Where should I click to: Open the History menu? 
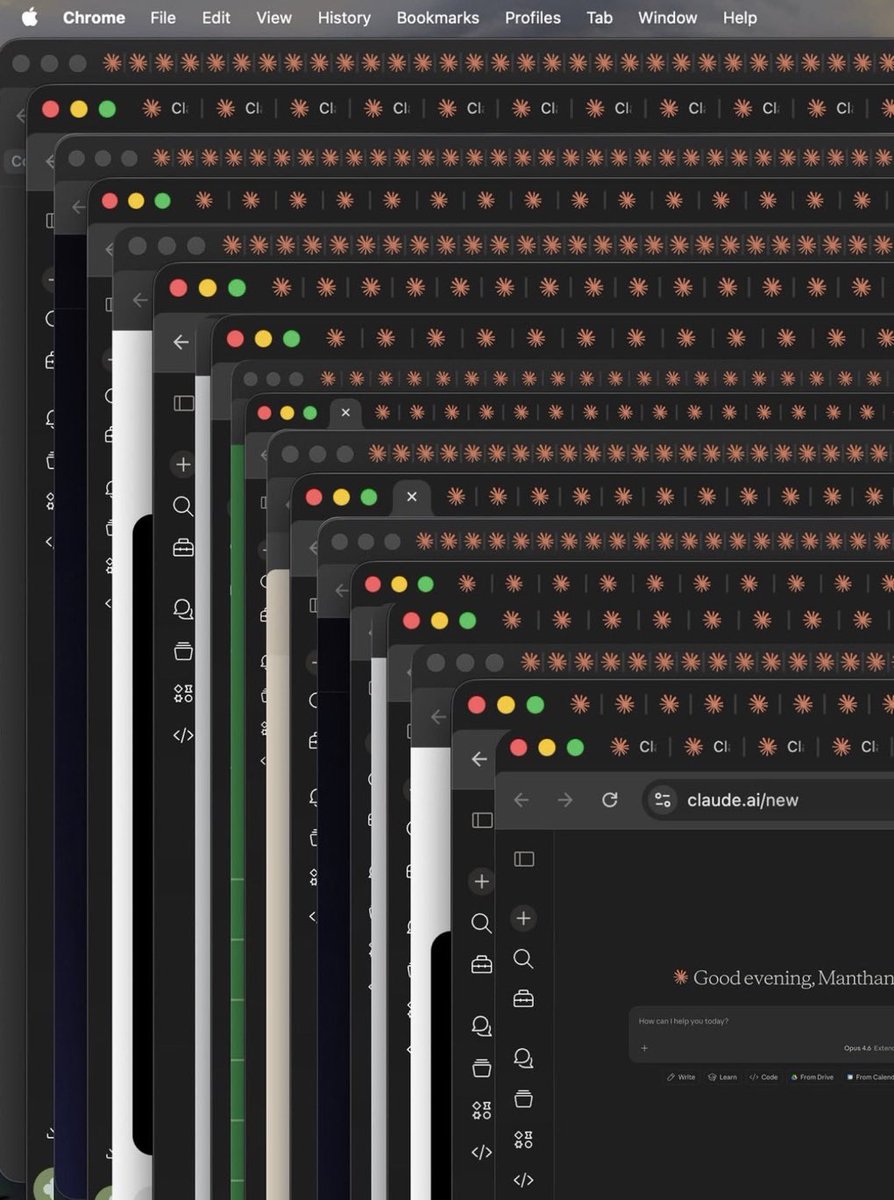coord(344,17)
